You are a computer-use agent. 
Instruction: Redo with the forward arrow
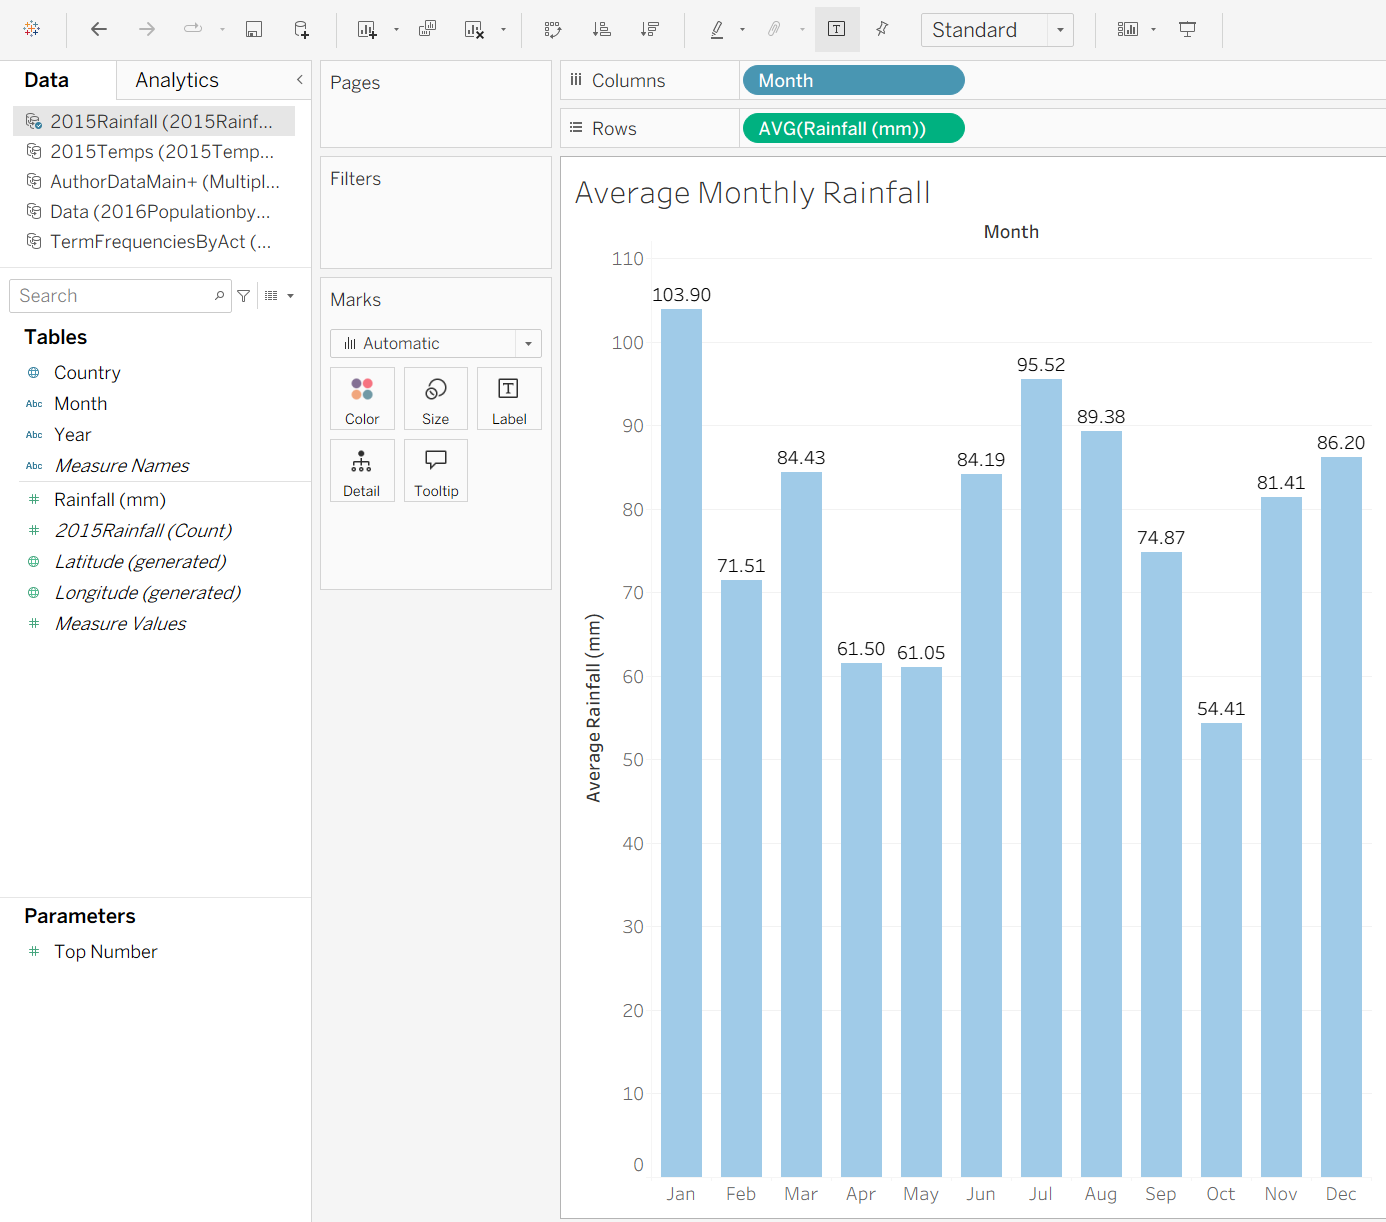tap(147, 29)
